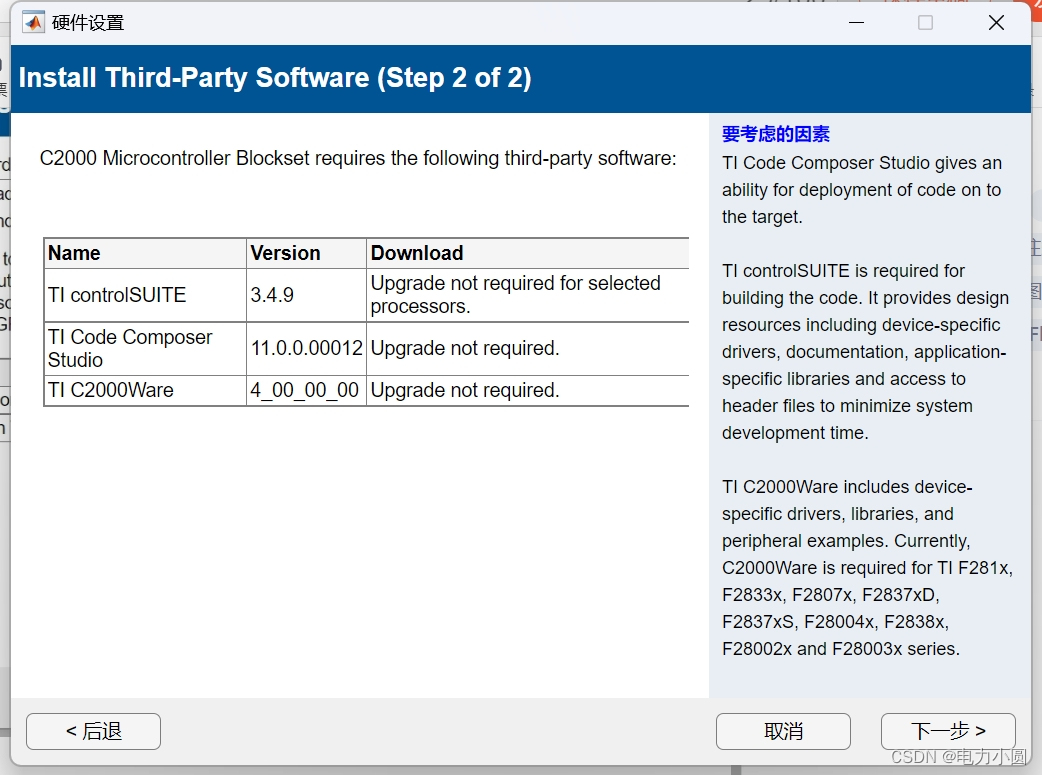Click Code Composer Studio 'Upgrade not required.' cell
This screenshot has height=775, width=1042.
(528, 349)
